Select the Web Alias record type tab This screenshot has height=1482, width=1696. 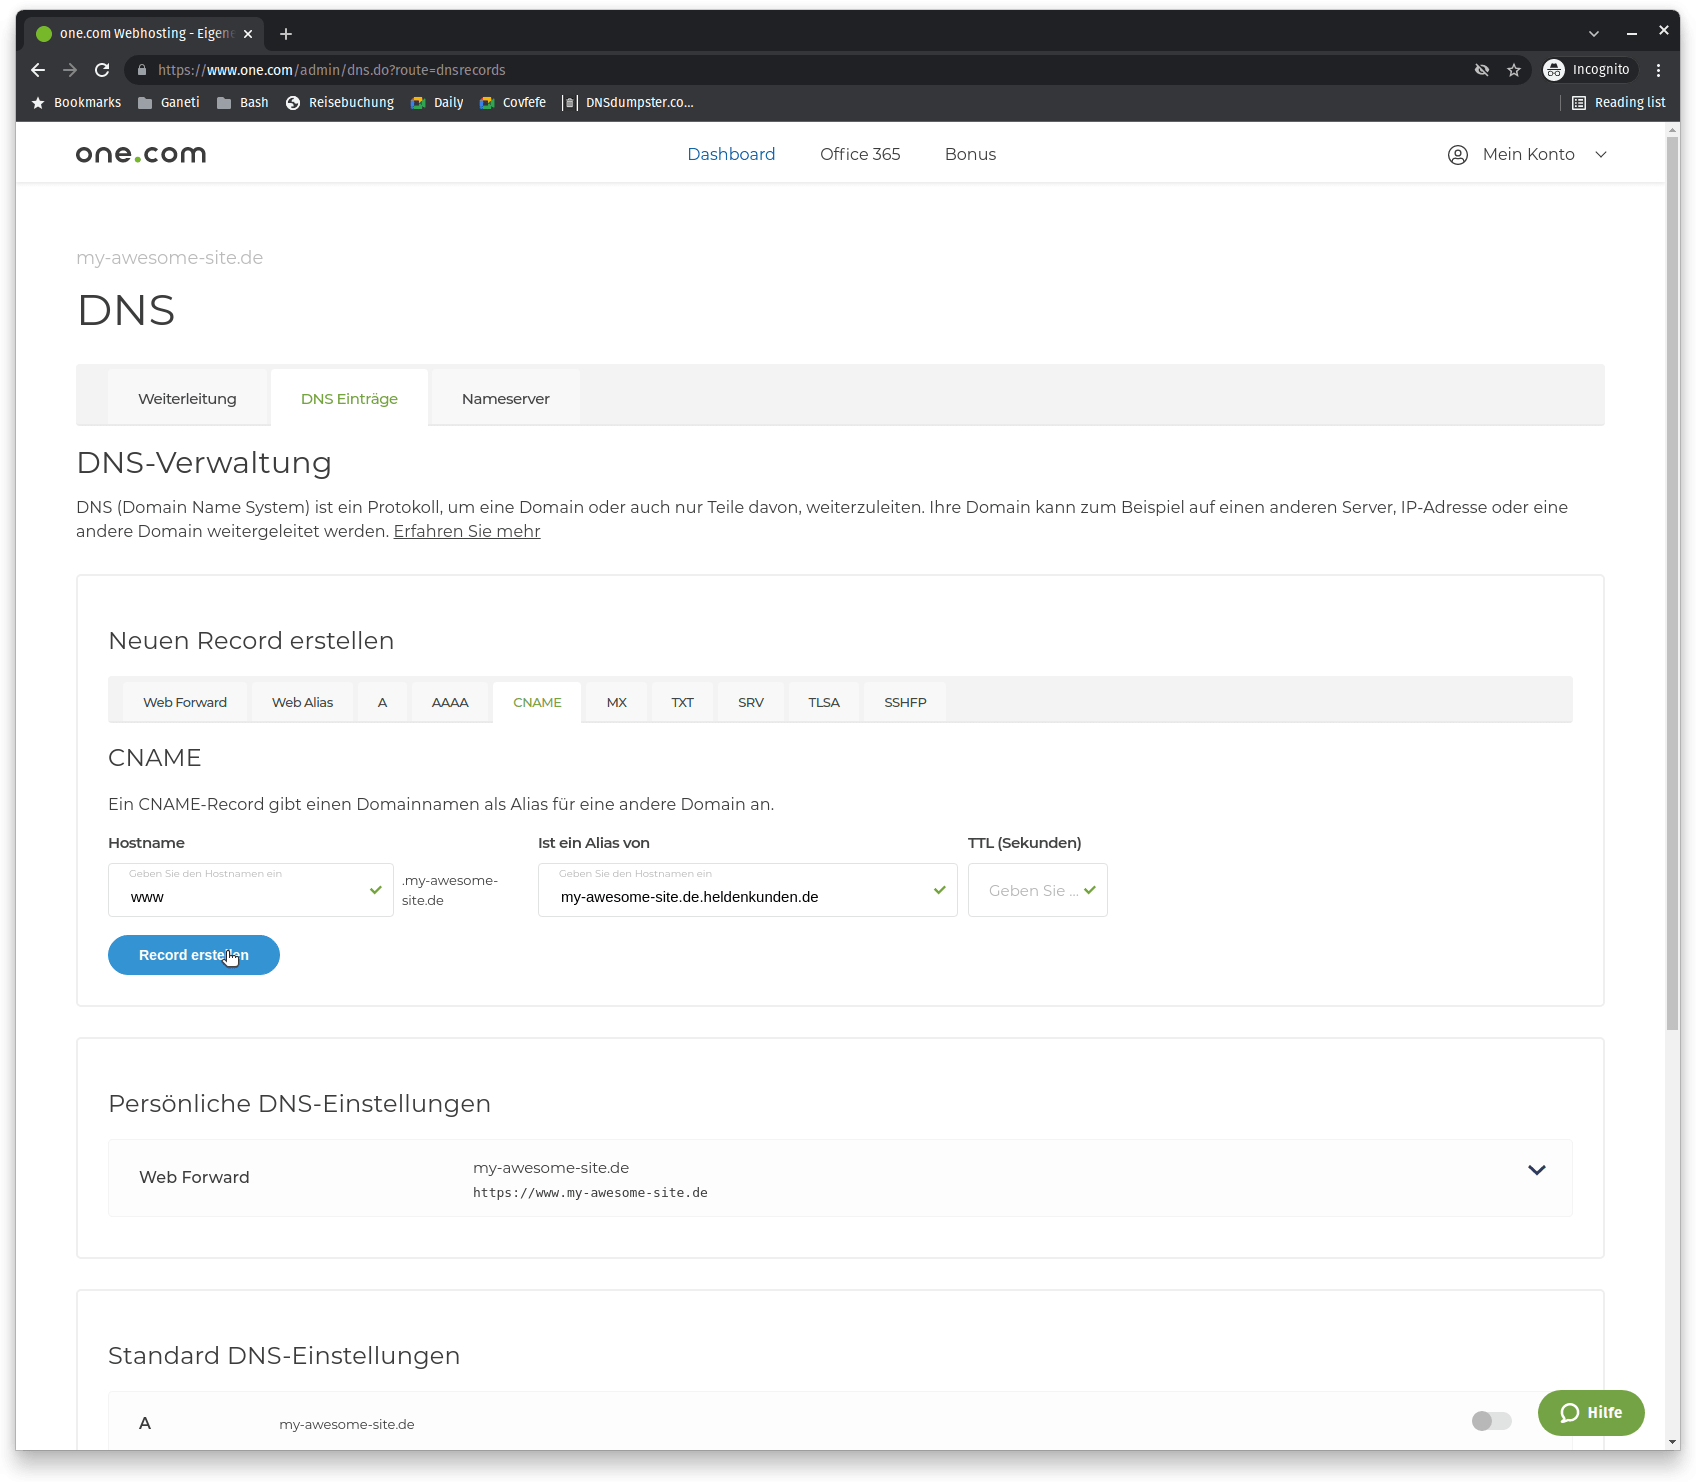pyautogui.click(x=302, y=702)
